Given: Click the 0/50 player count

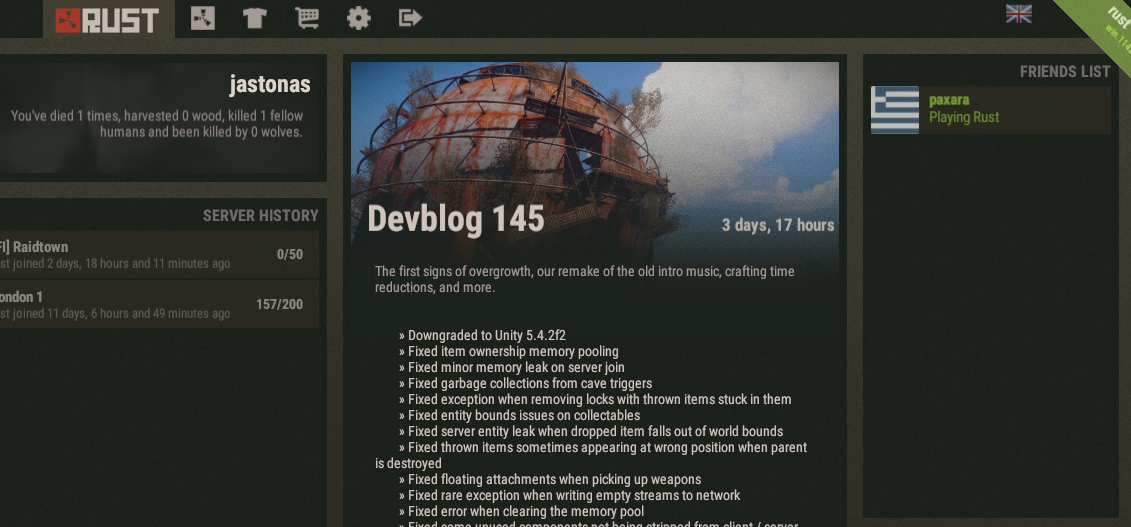Looking at the screenshot, I should pyautogui.click(x=290, y=254).
